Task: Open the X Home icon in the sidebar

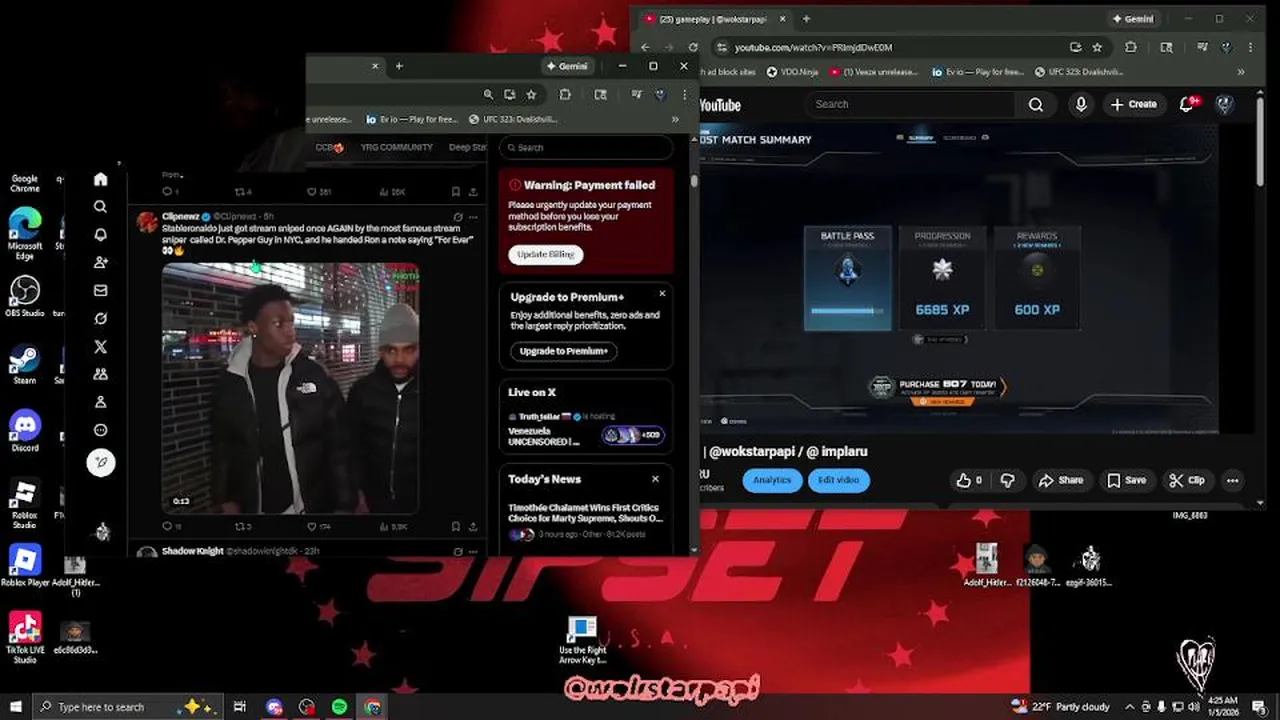Action: click(x=100, y=179)
